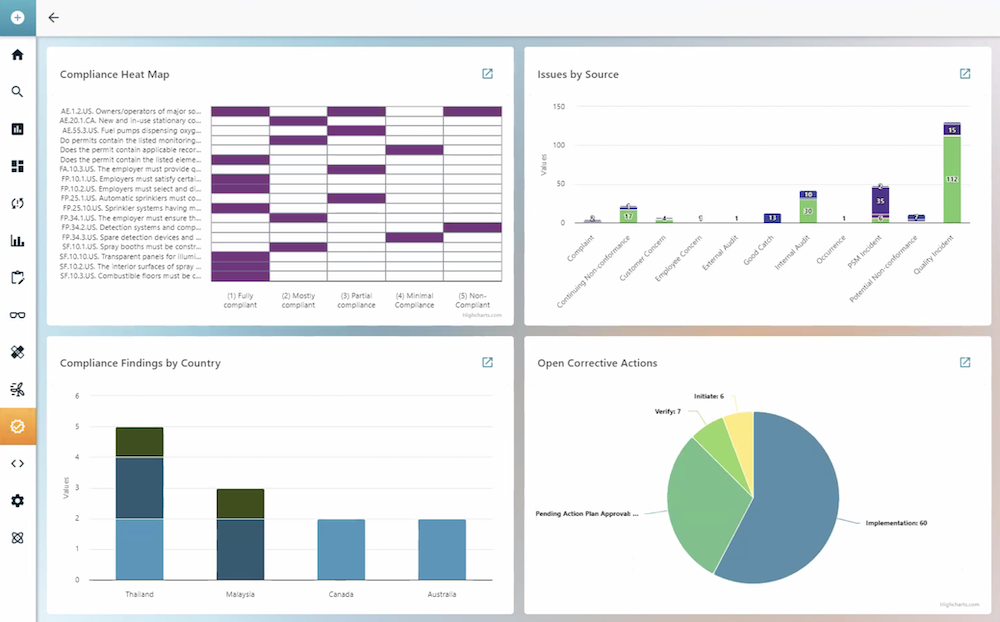Click the 'Malaysia' axis label

tap(240, 594)
